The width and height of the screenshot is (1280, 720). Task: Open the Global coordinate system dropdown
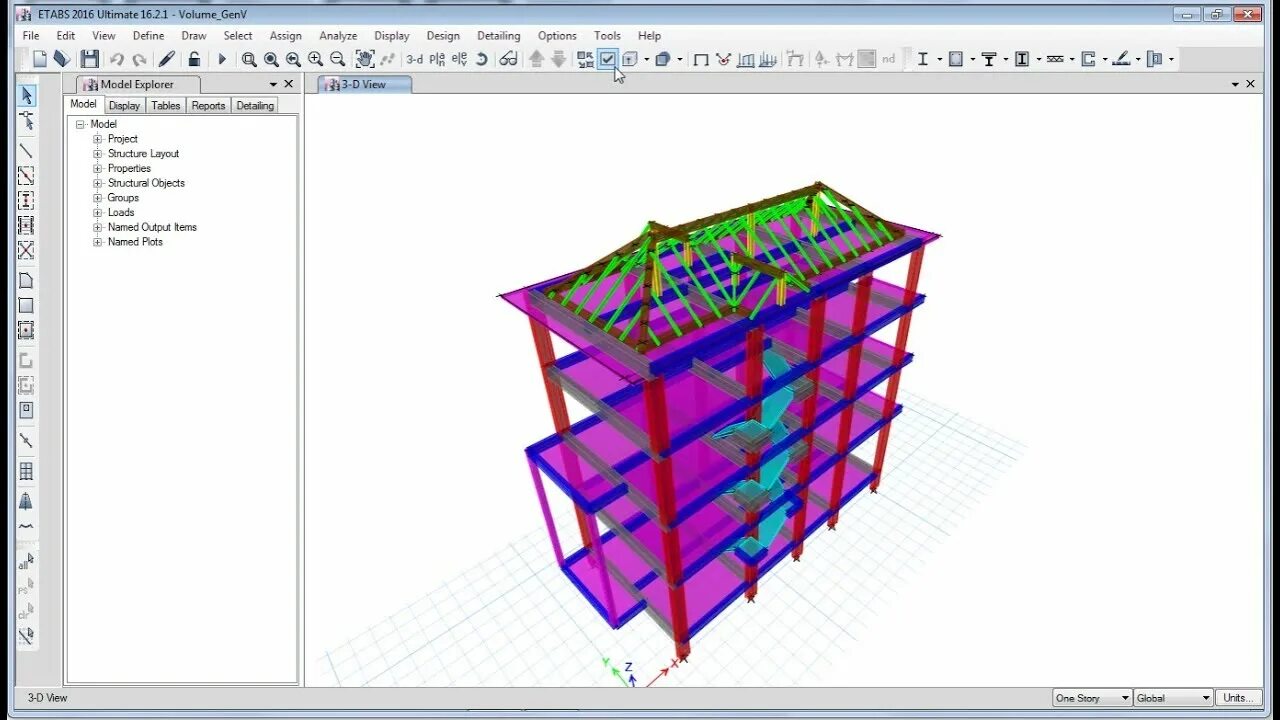point(1173,698)
